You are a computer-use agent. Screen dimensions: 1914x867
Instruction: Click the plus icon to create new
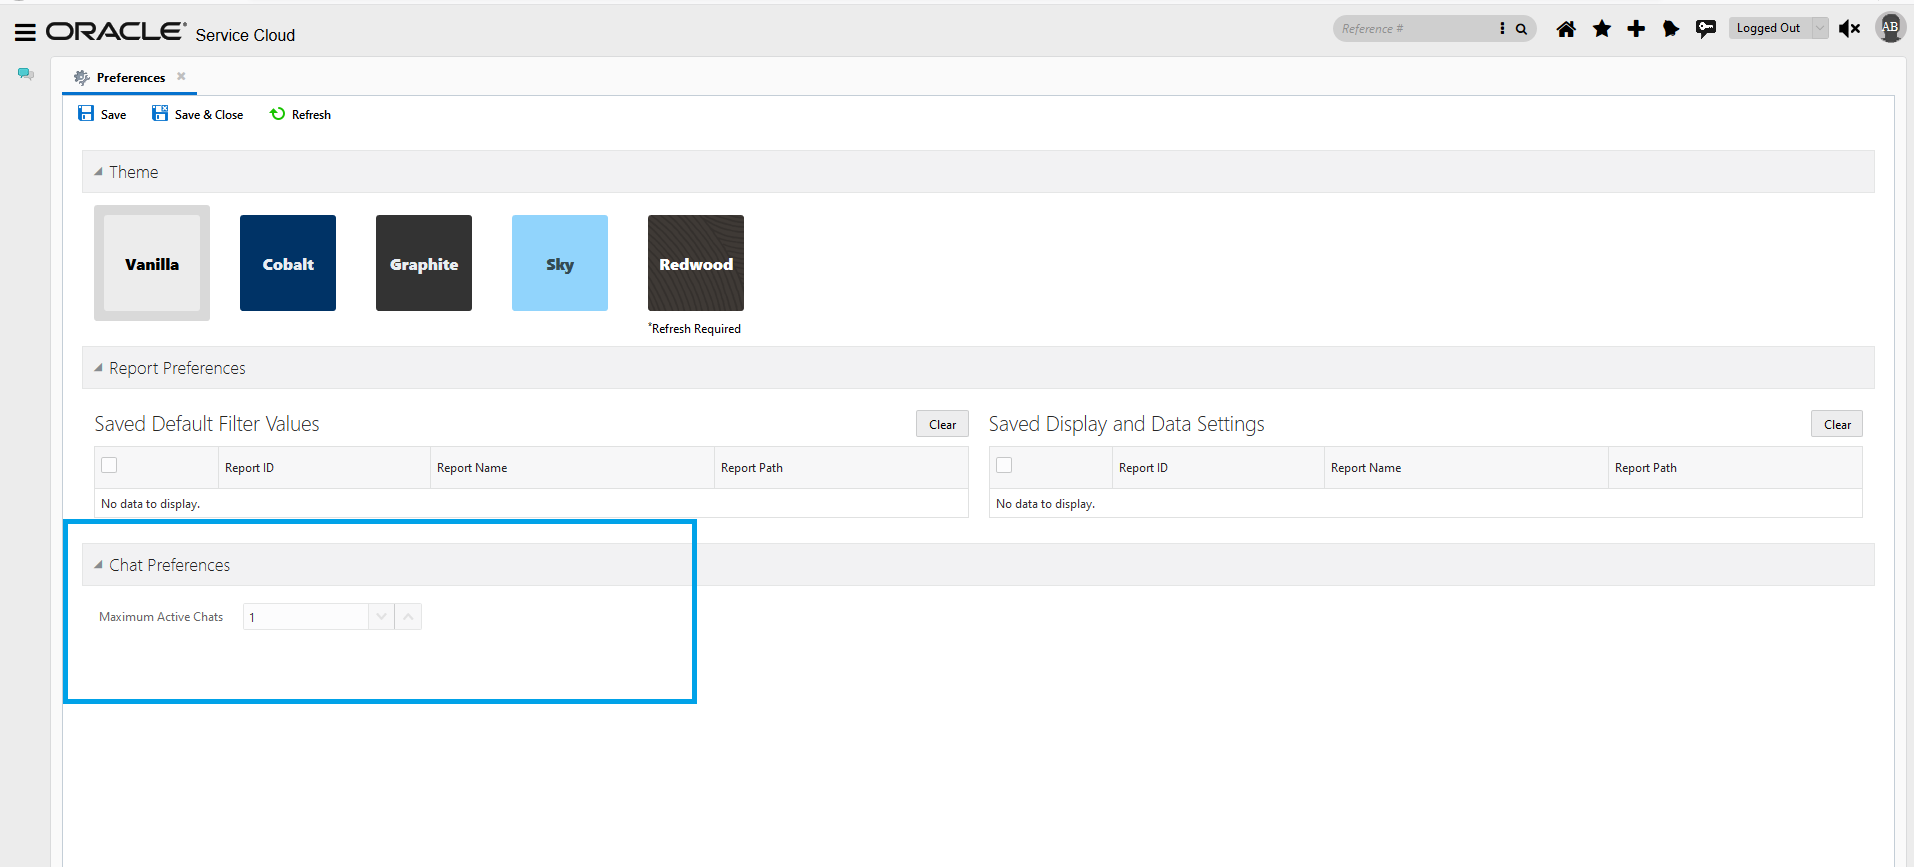[x=1636, y=28]
